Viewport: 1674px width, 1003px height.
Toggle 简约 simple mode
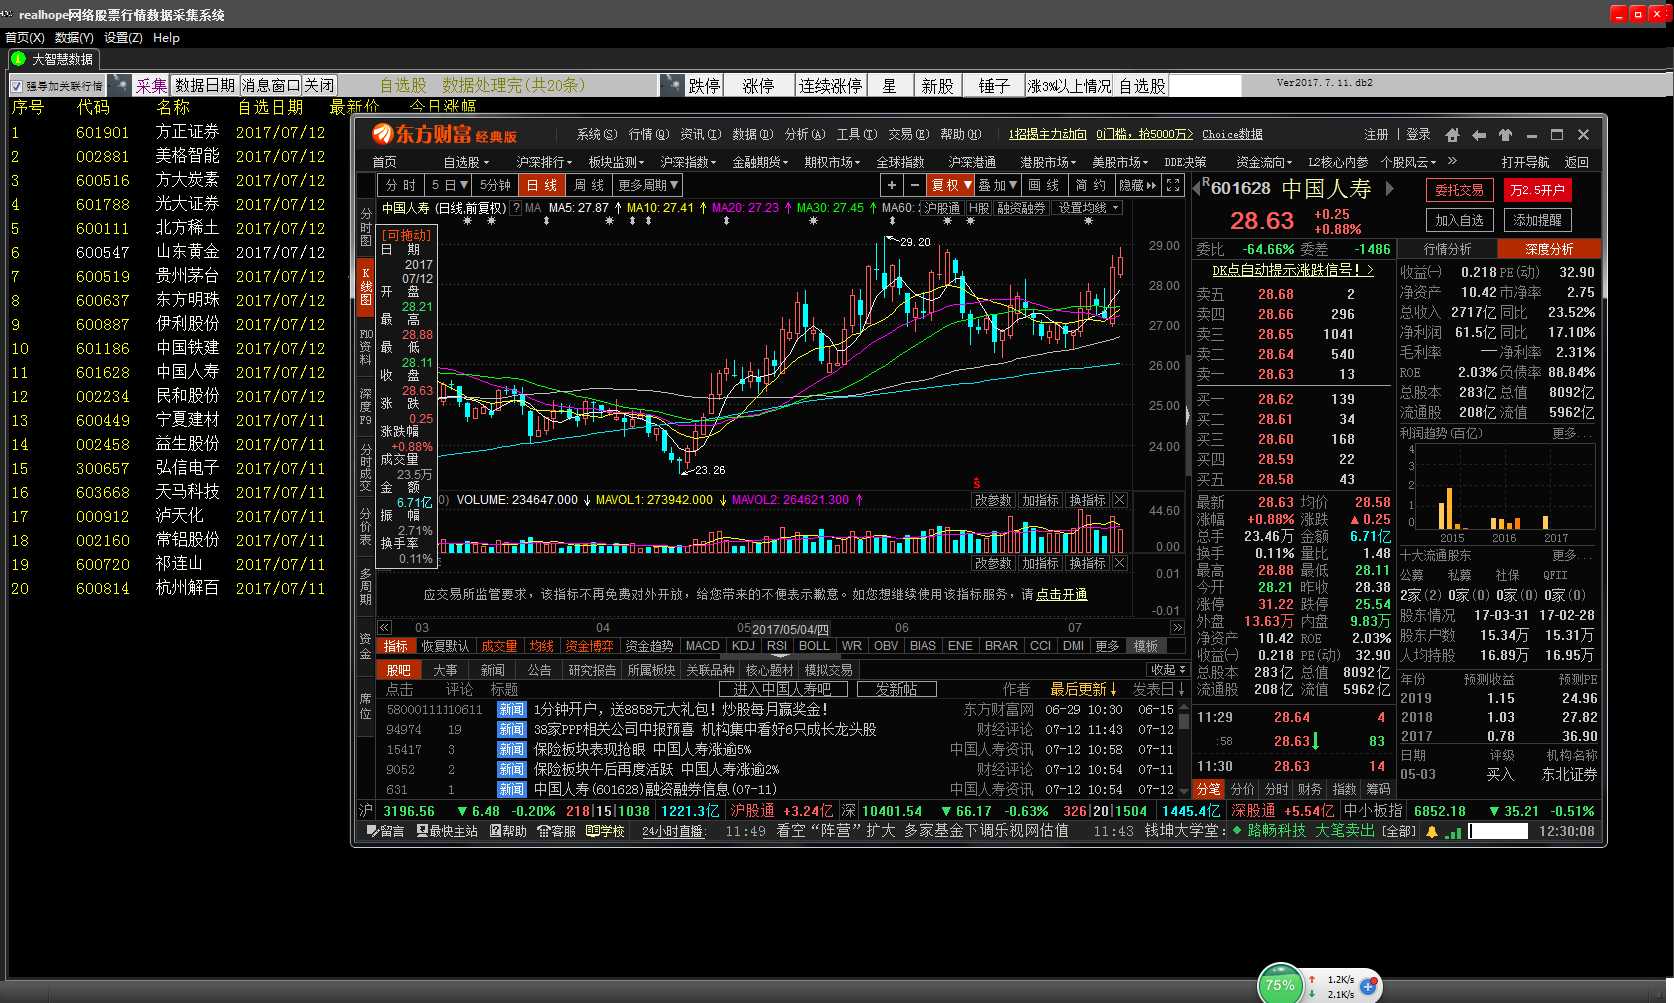1090,185
